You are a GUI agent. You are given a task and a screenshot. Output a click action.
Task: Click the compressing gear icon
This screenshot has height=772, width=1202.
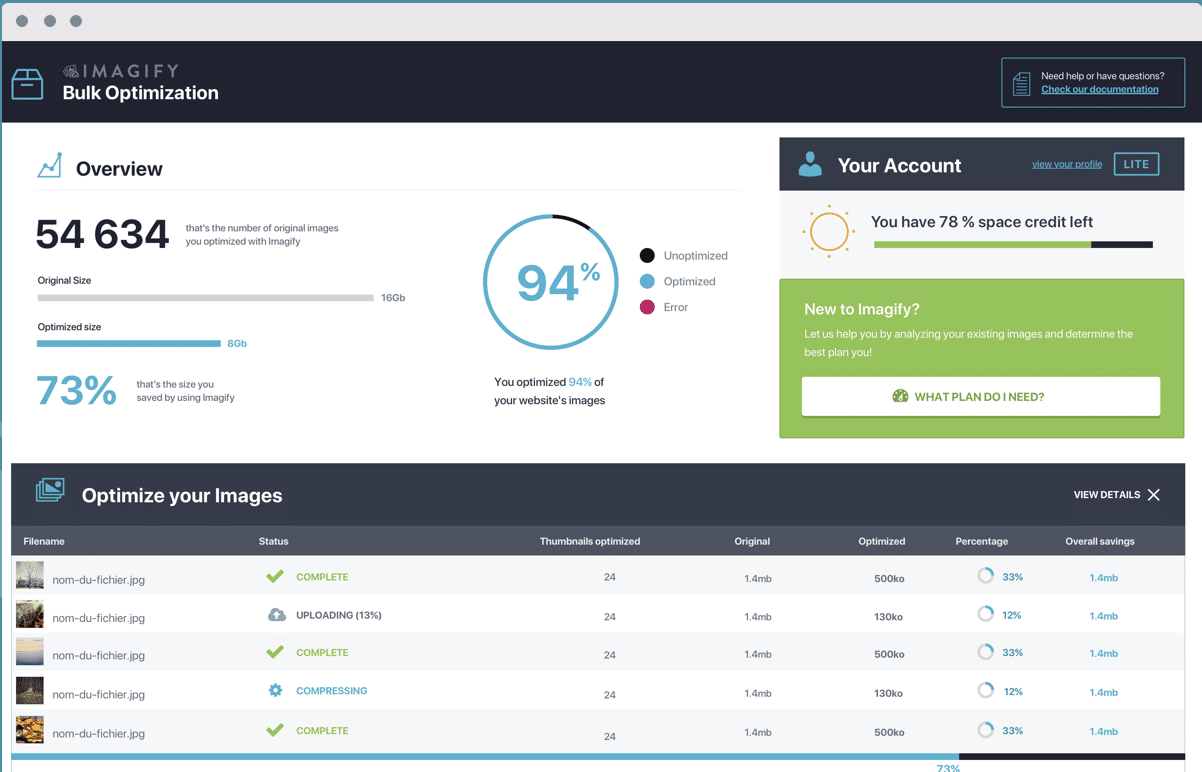(x=275, y=690)
